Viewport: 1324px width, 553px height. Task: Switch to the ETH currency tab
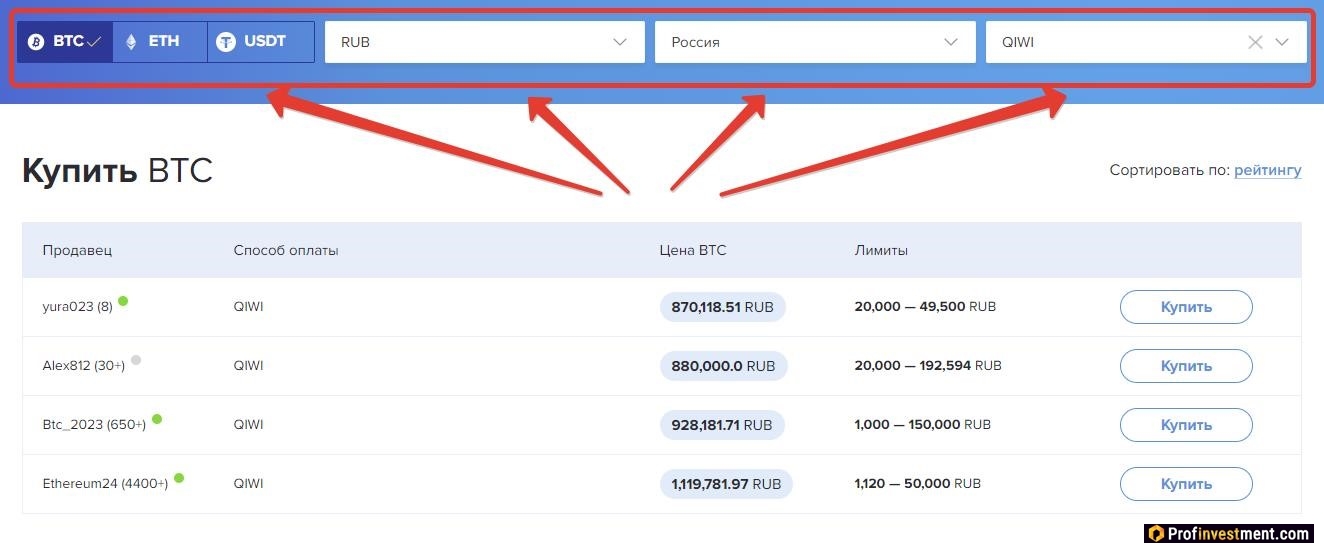160,42
